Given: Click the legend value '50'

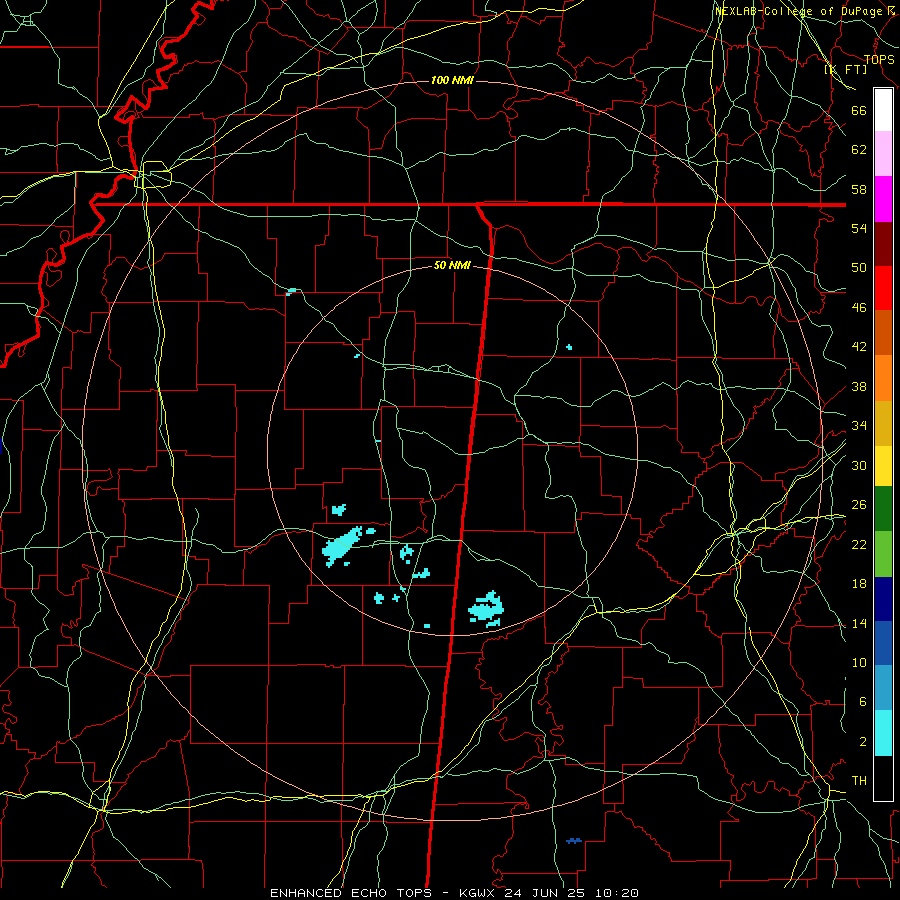Looking at the screenshot, I should (x=859, y=267).
